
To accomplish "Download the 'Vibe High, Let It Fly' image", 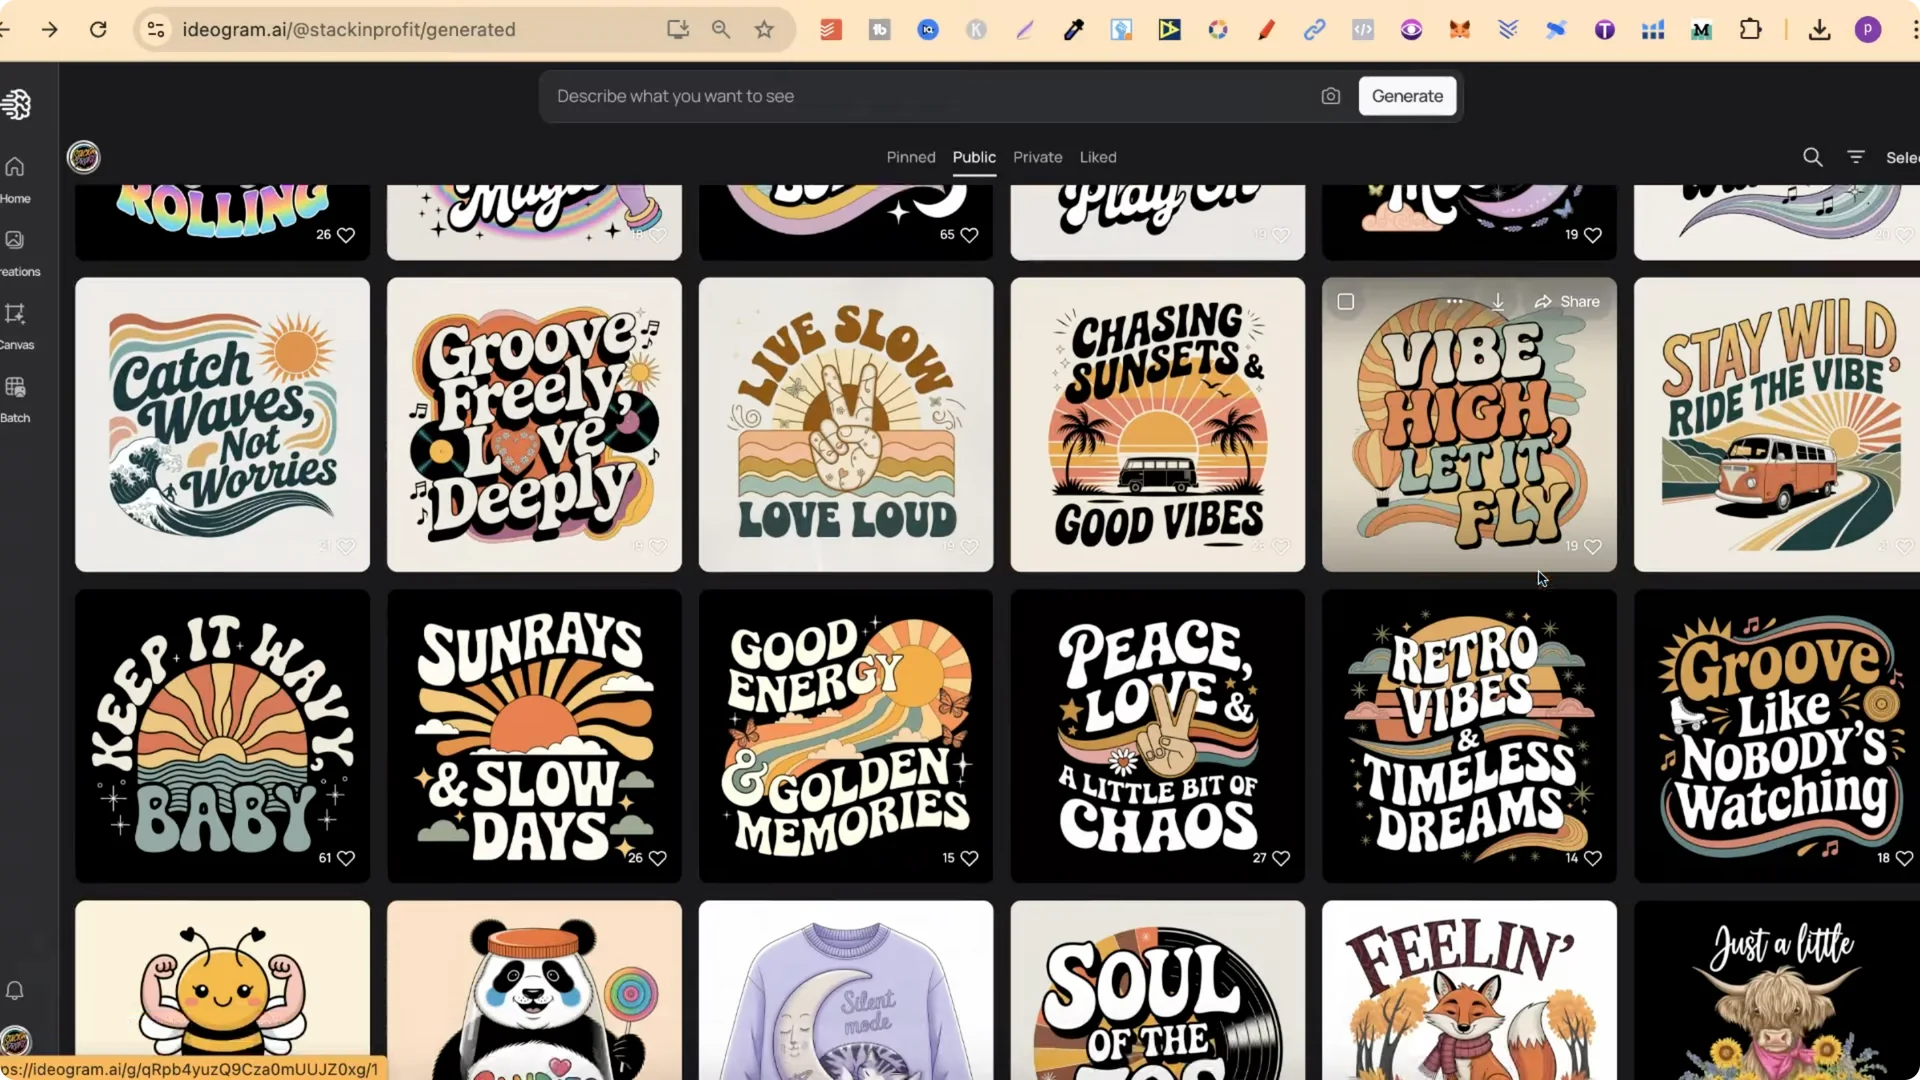I will coord(1498,301).
